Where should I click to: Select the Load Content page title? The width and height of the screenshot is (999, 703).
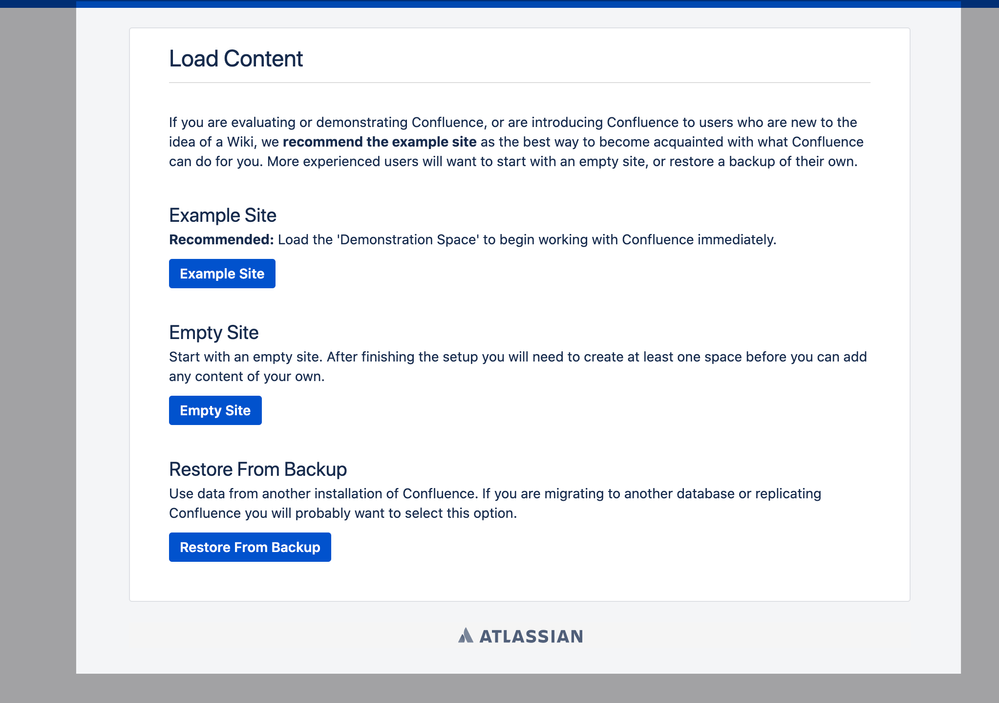[236, 59]
